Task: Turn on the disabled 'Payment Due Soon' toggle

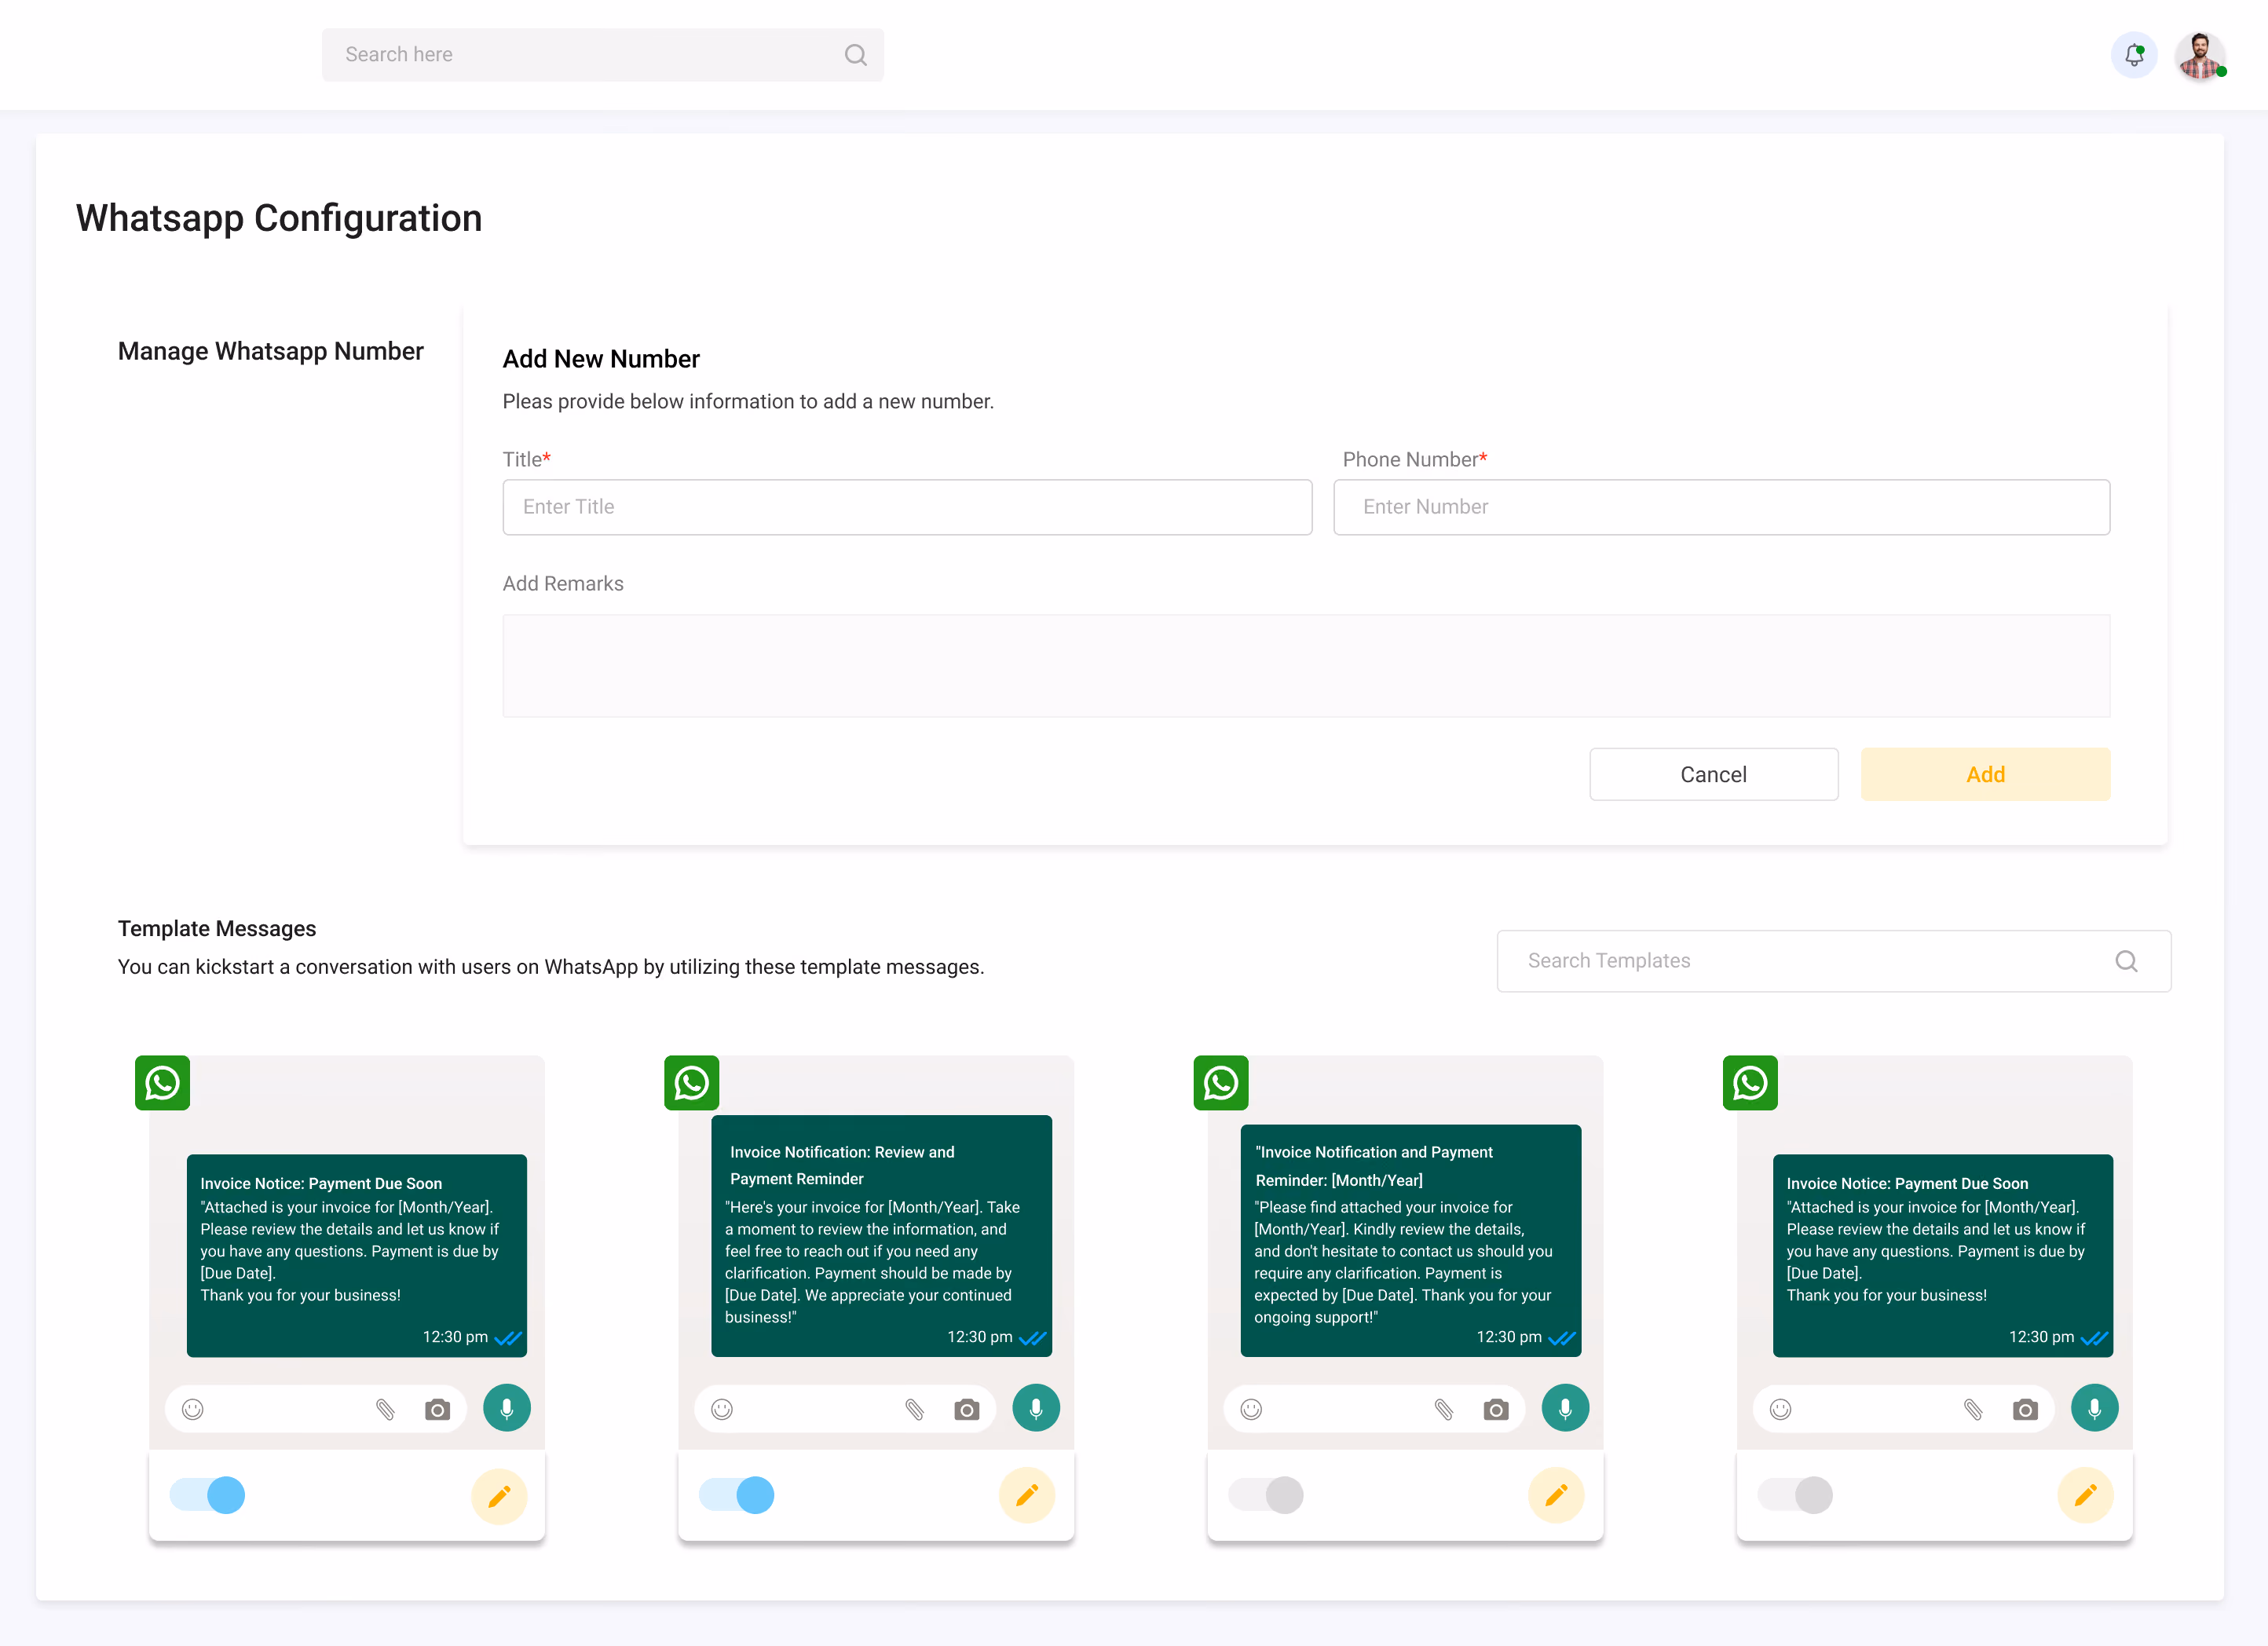Action: coord(1794,1495)
